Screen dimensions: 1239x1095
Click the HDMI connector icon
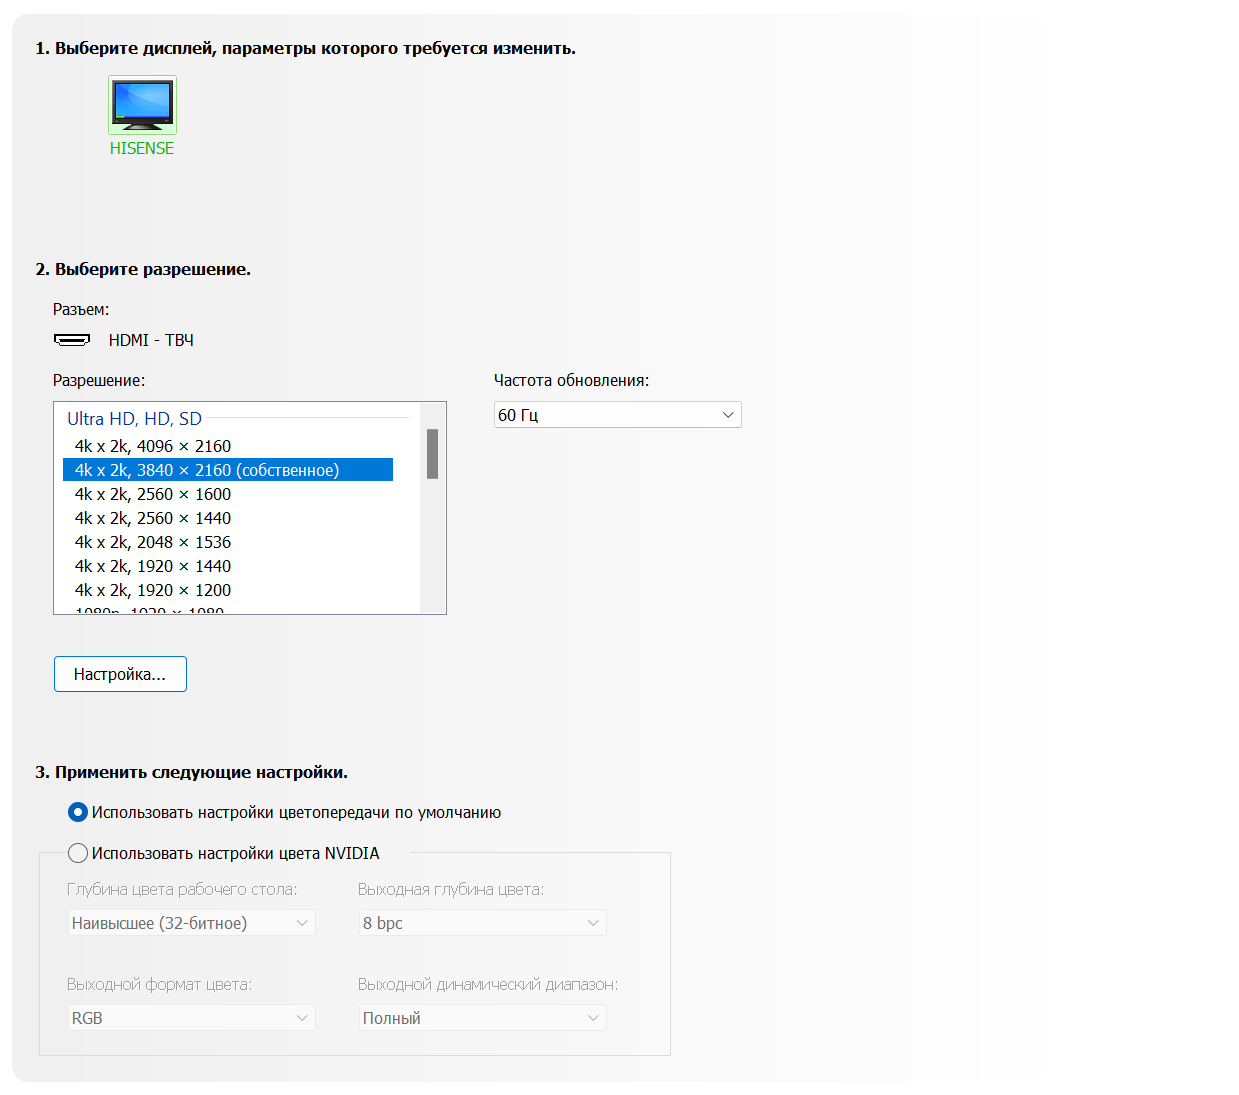pos(72,340)
